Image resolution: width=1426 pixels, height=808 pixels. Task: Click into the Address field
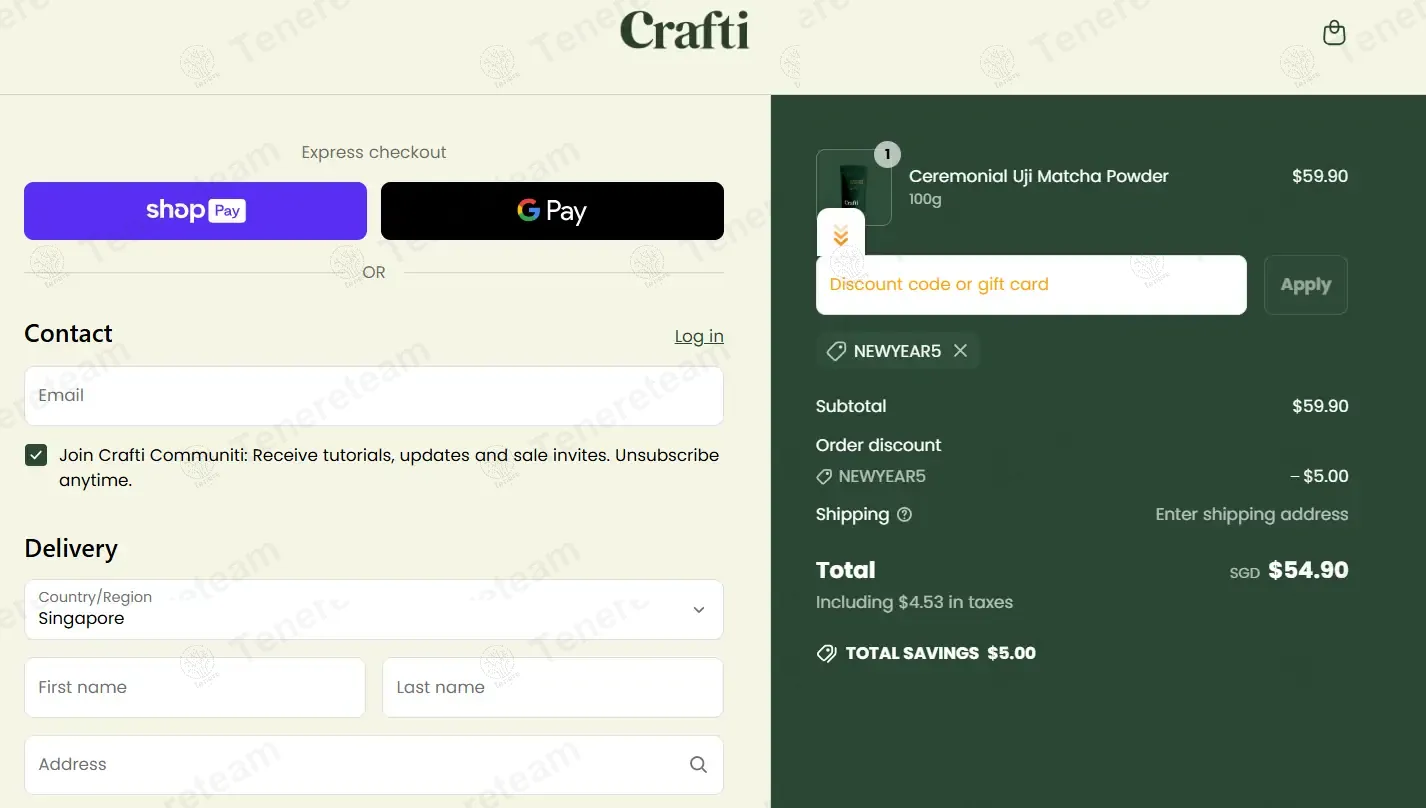[x=374, y=765]
